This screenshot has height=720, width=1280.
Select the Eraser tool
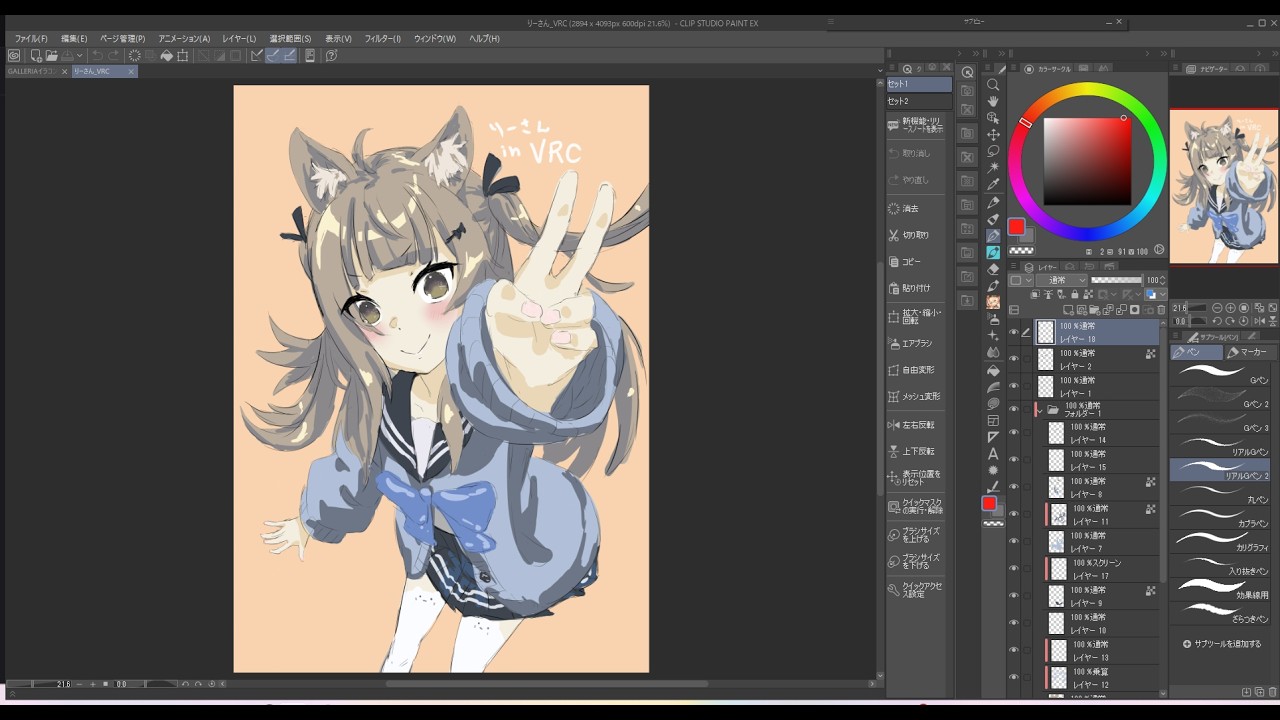[x=993, y=269]
